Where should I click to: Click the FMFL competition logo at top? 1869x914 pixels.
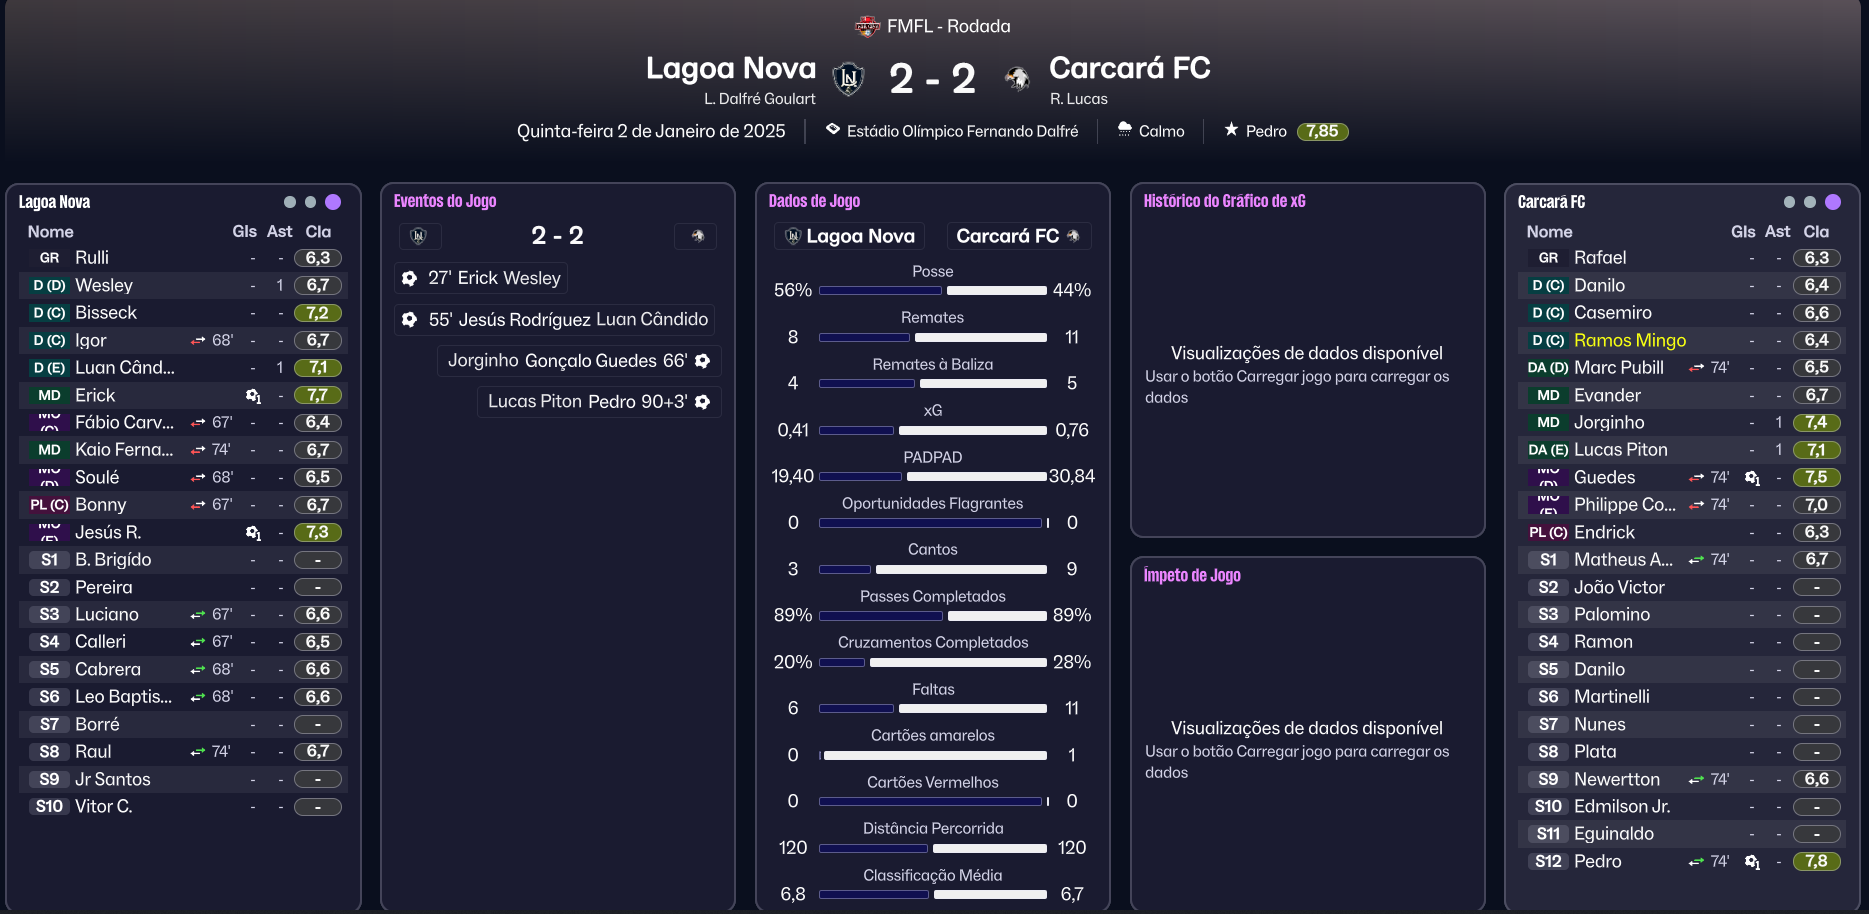[x=867, y=26]
